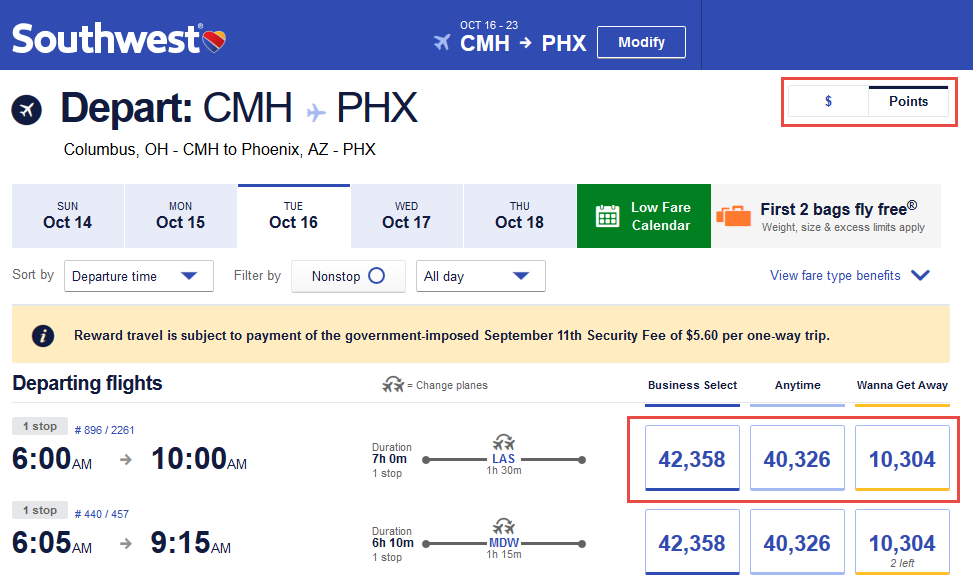Click the change planes icon above LAS
Screen dimensions: 973x584
click(503, 442)
